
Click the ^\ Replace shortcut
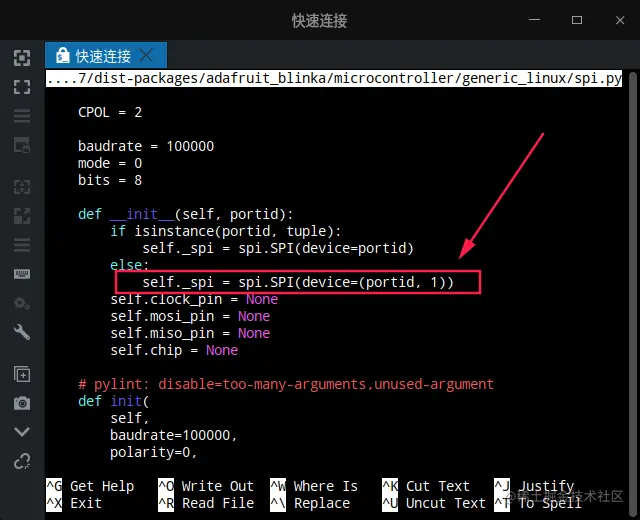[310, 503]
